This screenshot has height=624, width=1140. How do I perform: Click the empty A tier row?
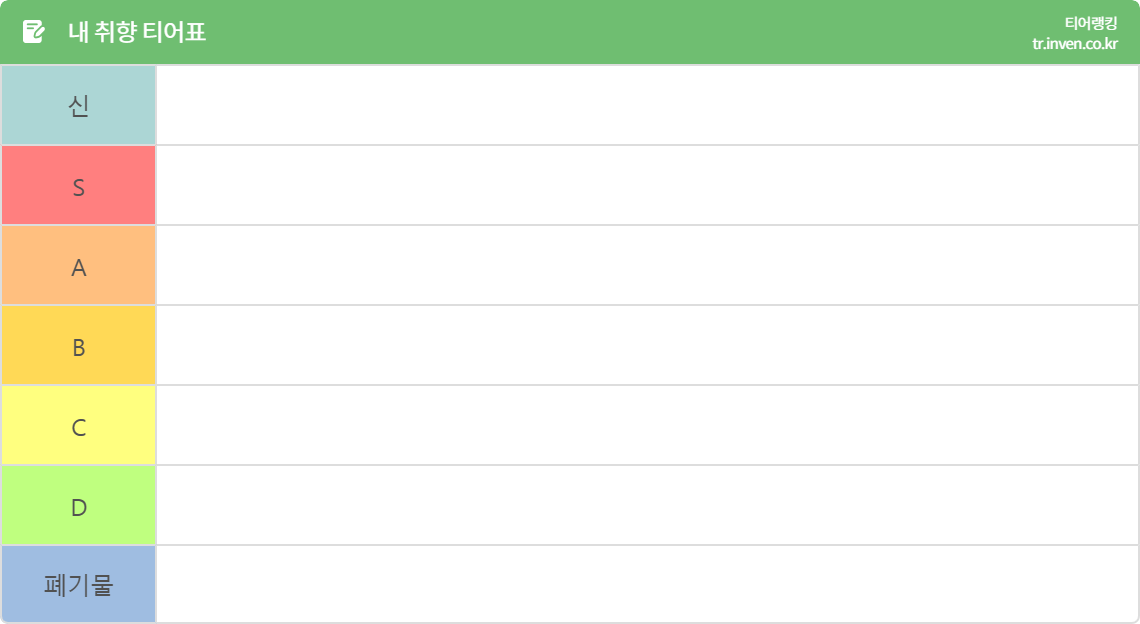click(x=647, y=265)
